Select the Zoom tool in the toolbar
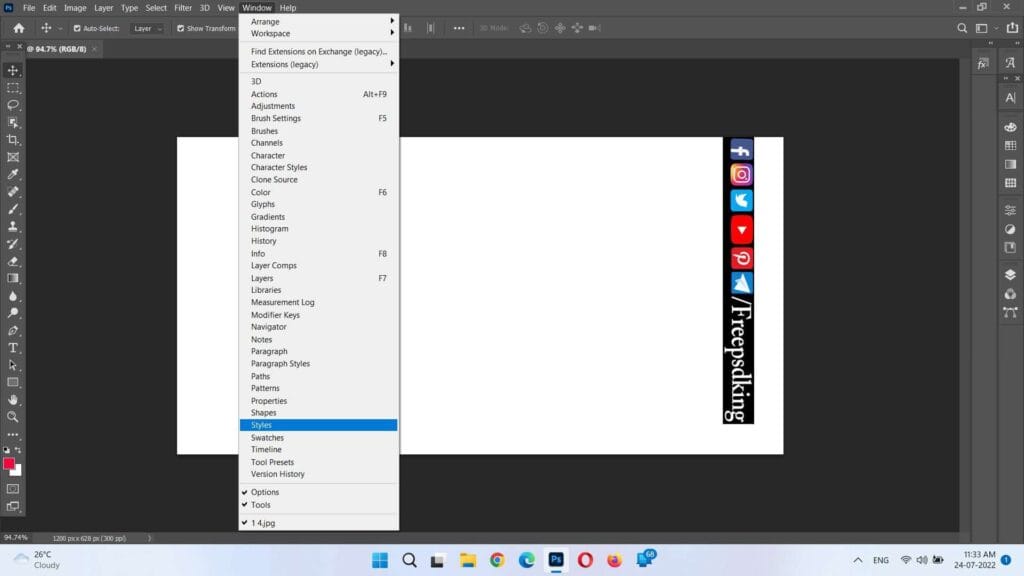 (13, 416)
